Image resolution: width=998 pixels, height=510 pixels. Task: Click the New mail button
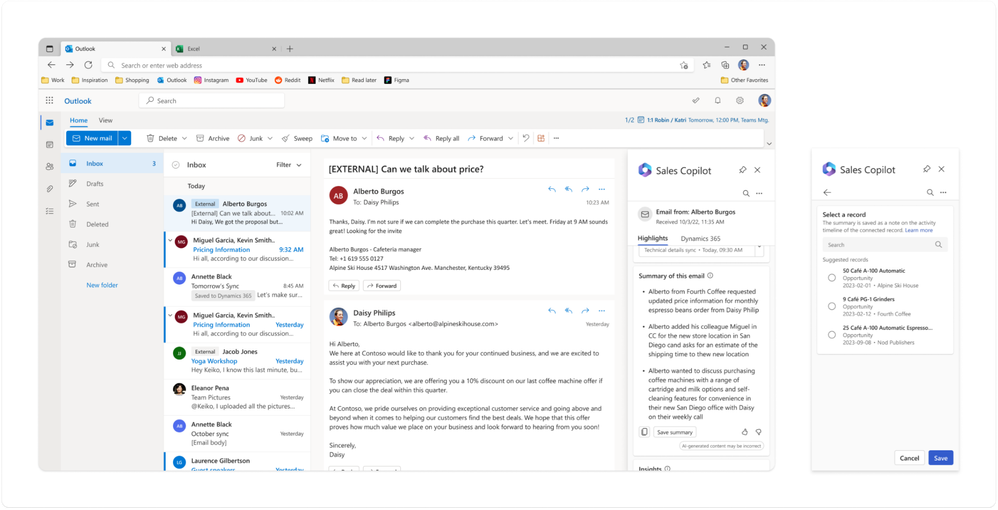tap(93, 138)
